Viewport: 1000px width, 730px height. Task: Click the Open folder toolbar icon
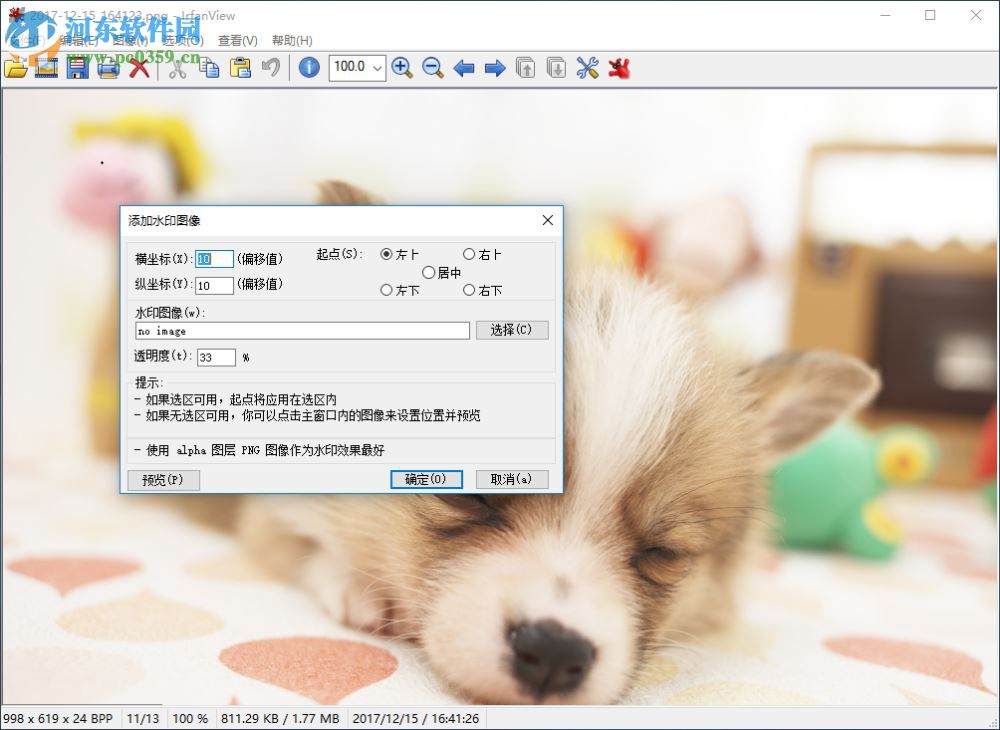tap(15, 68)
